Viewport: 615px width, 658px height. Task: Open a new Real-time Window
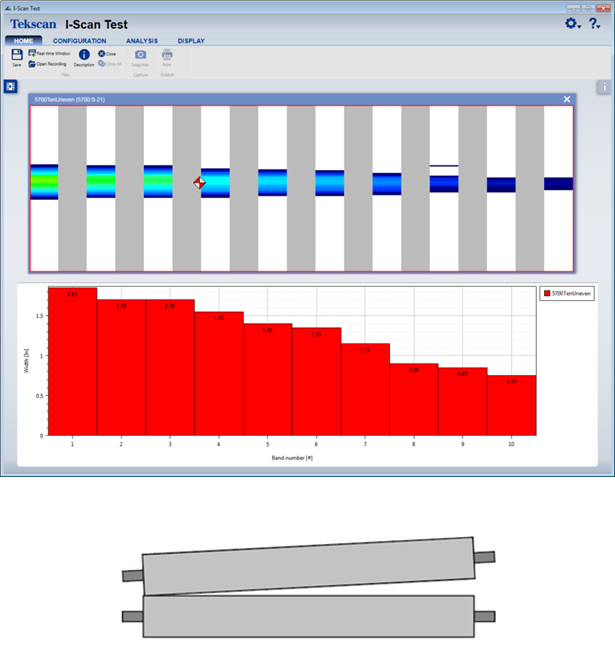click(50, 53)
